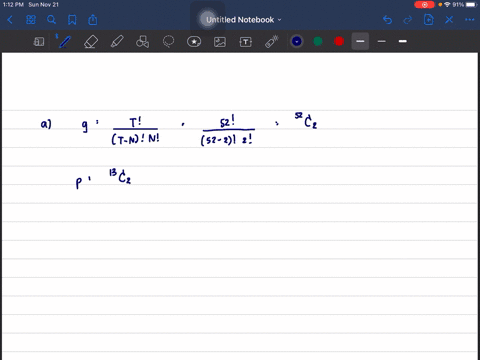Screen dimensions: 480x360
Task: Select the Shapes tool
Action: click(x=143, y=42)
